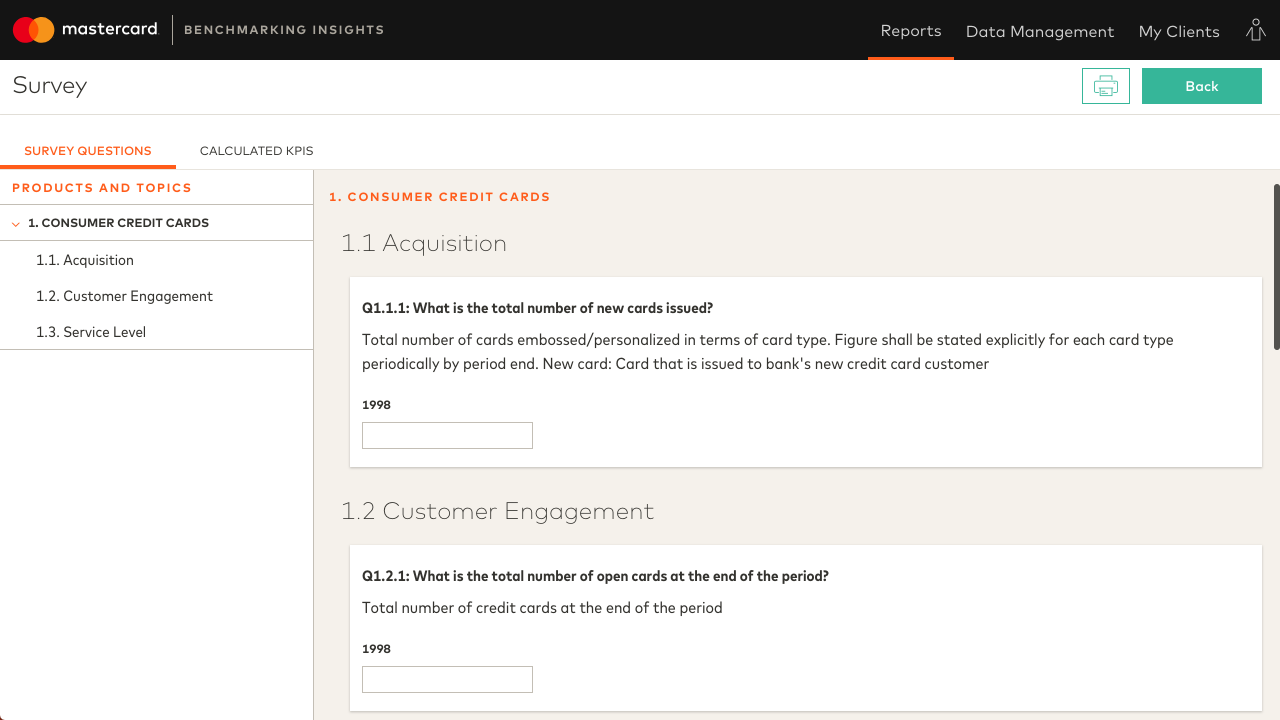Open the Reports menu item
The image size is (1280, 720).
(910, 31)
